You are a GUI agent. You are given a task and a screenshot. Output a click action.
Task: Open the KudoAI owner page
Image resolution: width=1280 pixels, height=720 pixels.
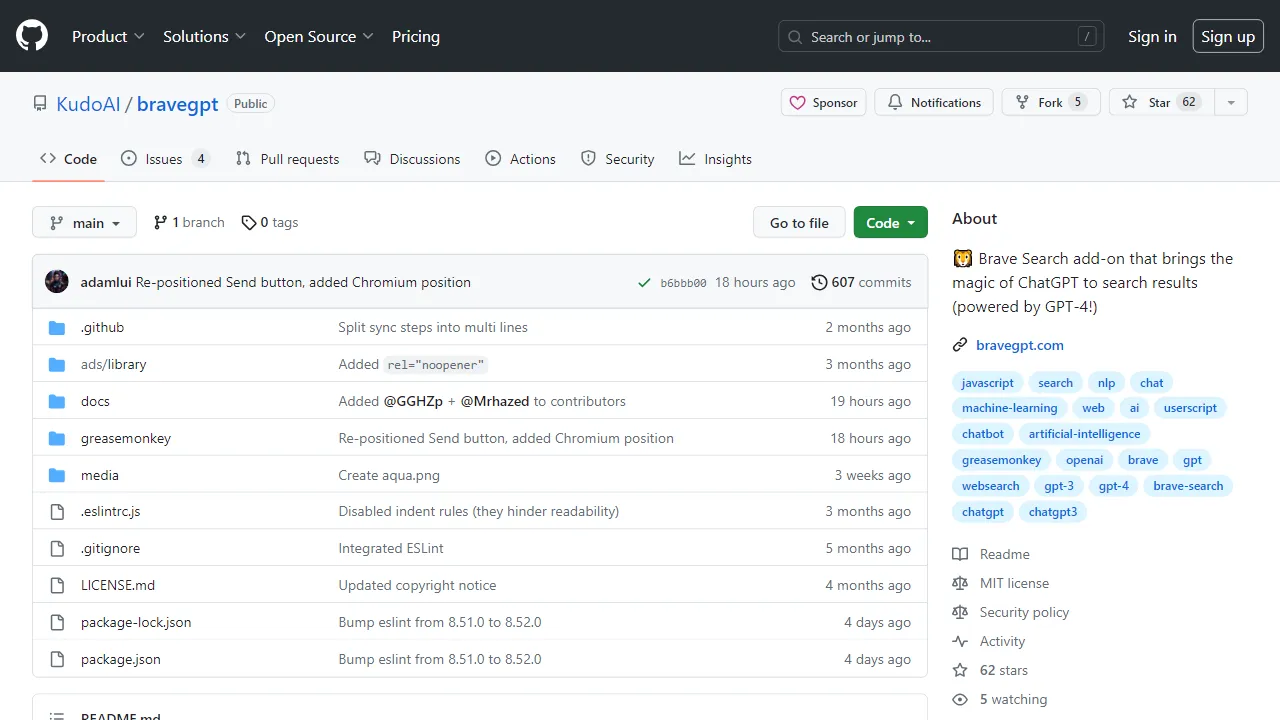point(88,104)
